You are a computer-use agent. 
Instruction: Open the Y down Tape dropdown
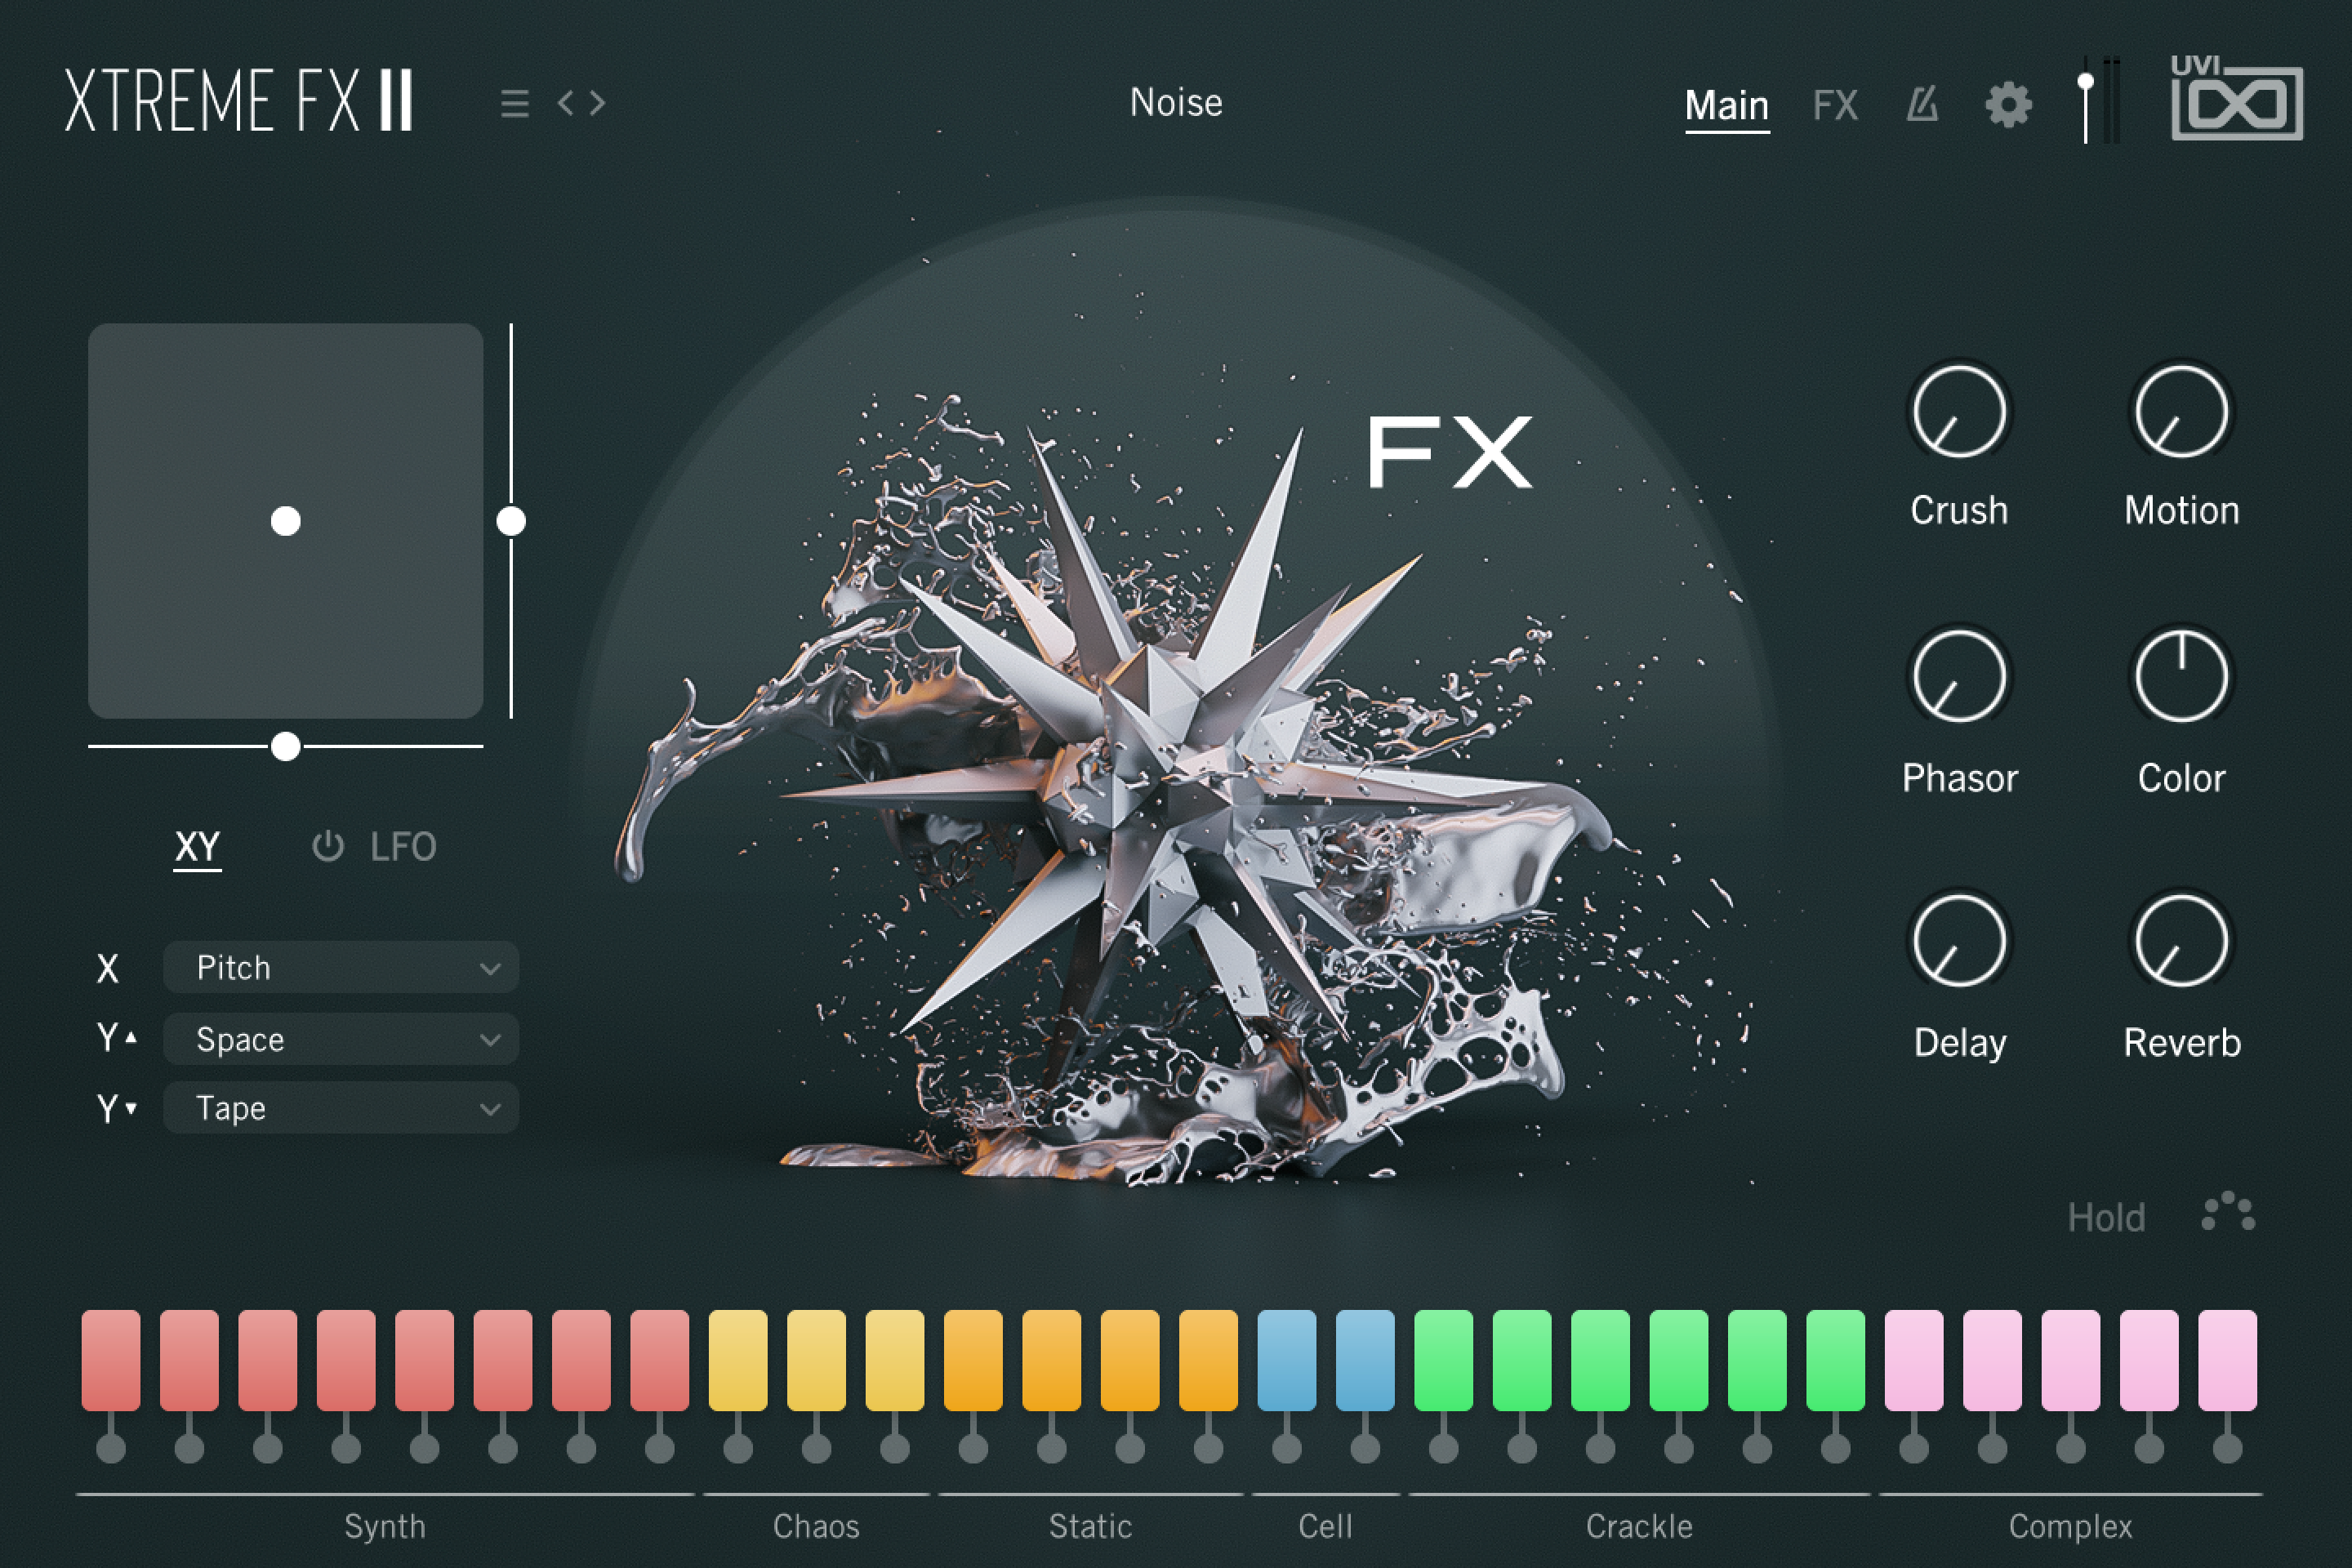point(341,1108)
